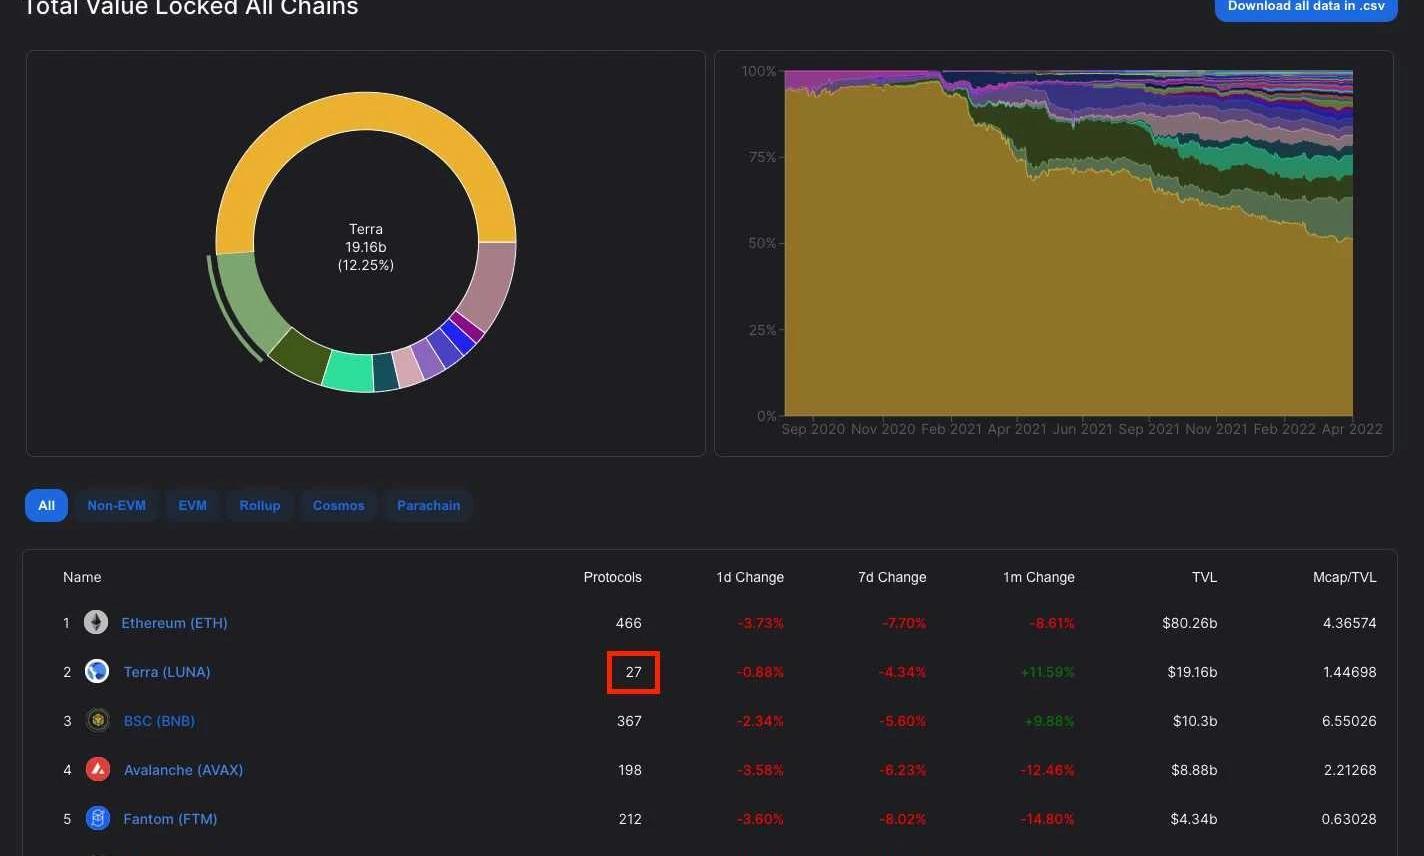Sort table by TVL column
The height and width of the screenshot is (856, 1424).
click(1204, 577)
